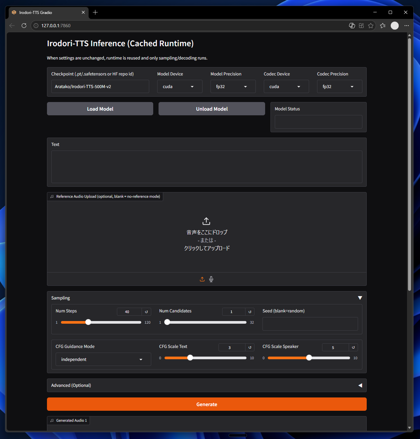This screenshot has height=439, width=420.
Task: Open a new browser tab
Action: point(95,12)
